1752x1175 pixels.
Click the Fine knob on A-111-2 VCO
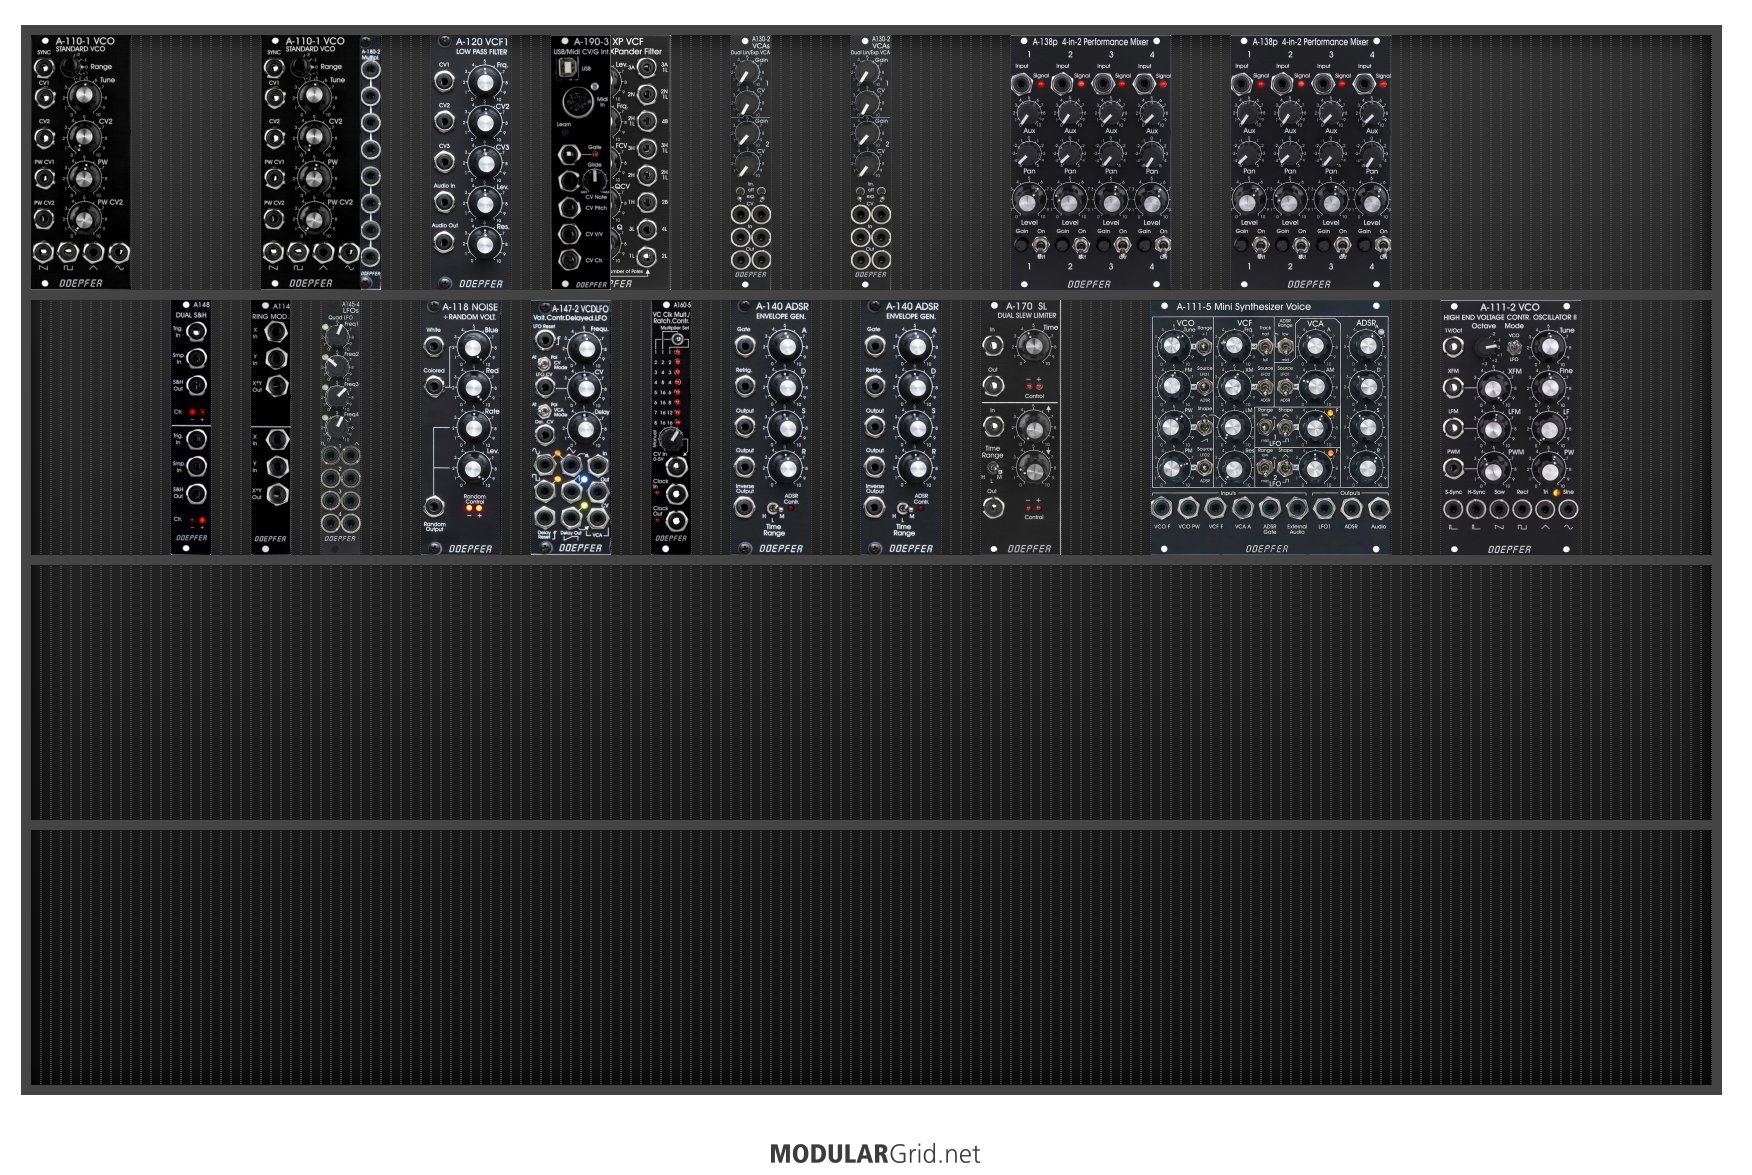click(1549, 388)
